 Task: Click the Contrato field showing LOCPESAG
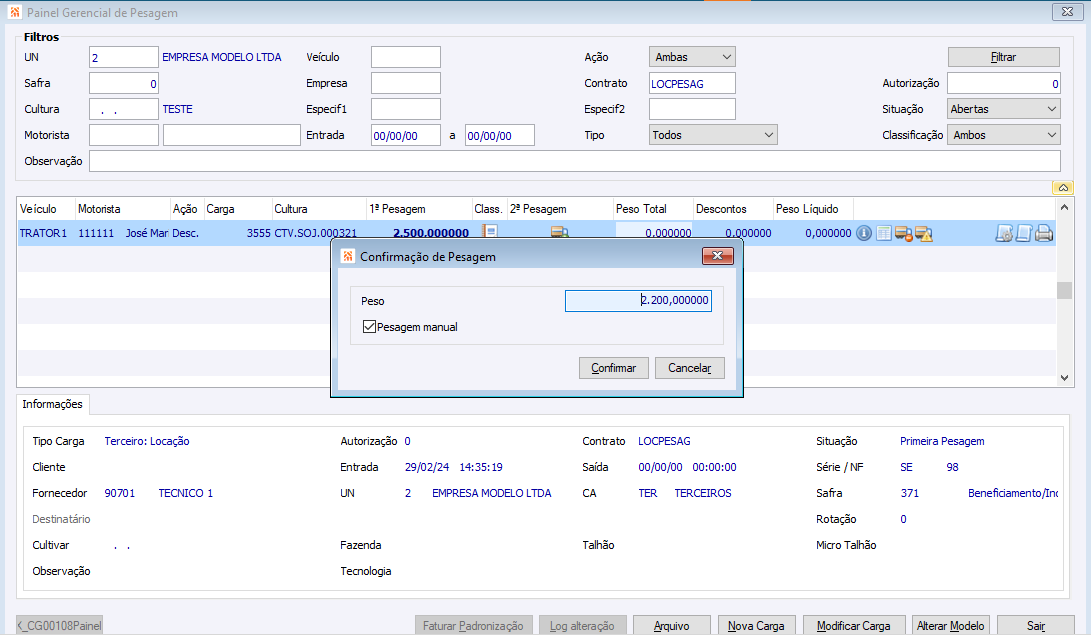click(x=692, y=83)
